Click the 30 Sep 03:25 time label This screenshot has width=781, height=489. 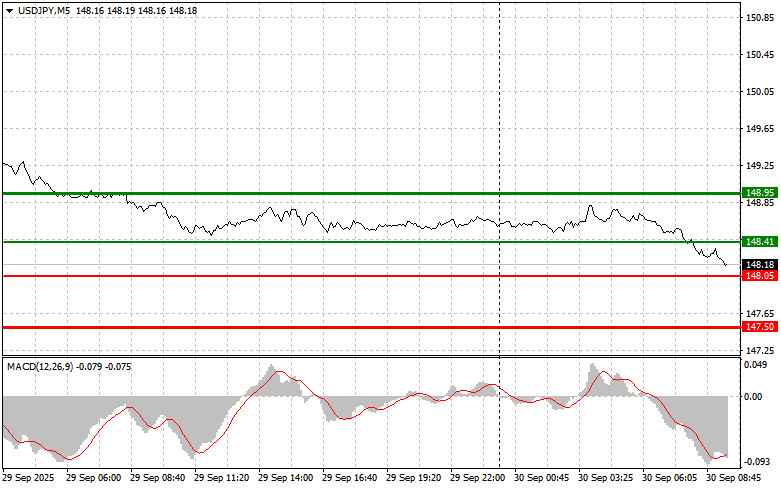tap(606, 478)
